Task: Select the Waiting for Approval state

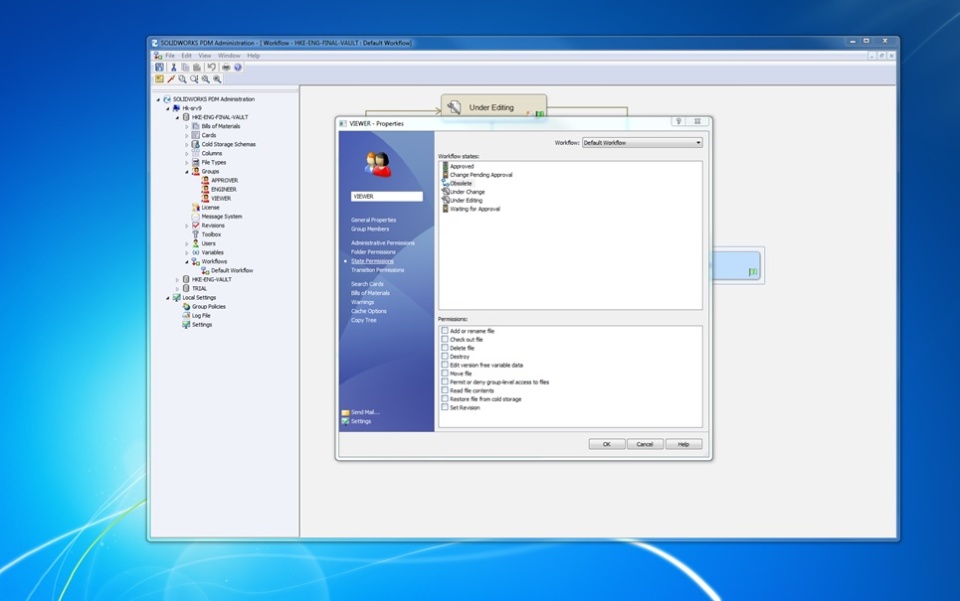Action: pos(474,209)
